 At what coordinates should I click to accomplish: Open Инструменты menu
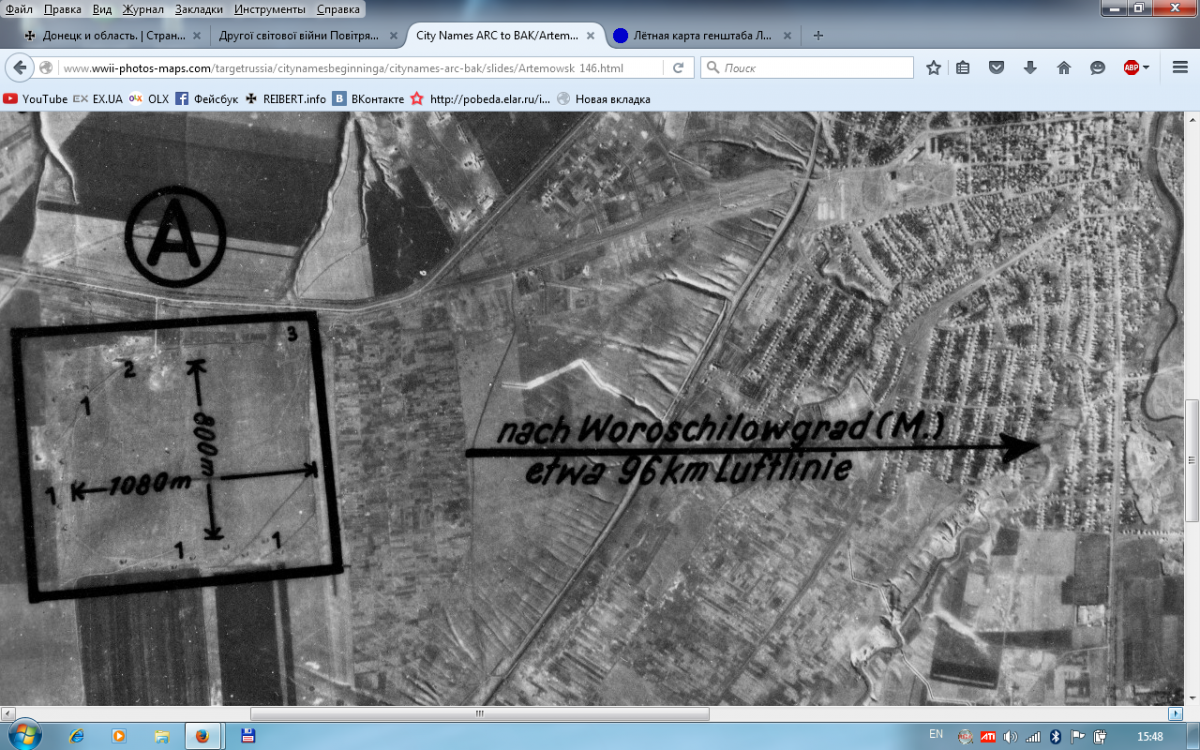coord(270,9)
